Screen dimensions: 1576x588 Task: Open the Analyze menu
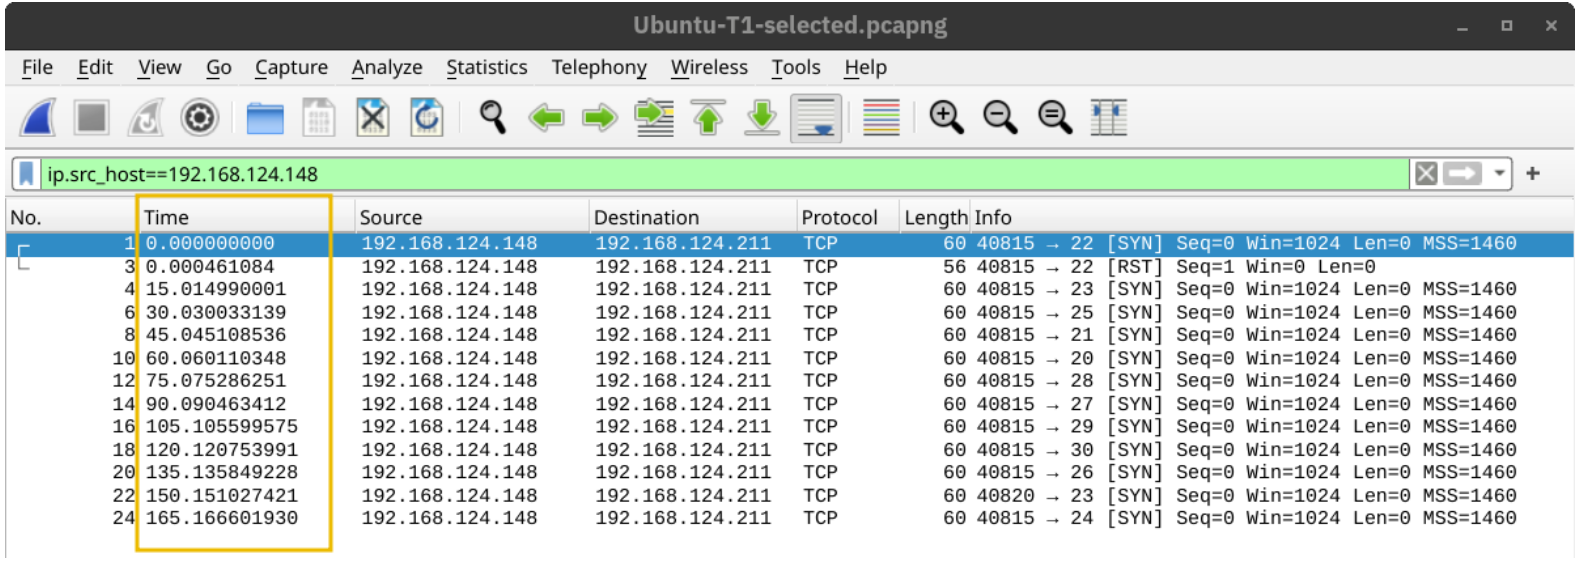pos(387,67)
